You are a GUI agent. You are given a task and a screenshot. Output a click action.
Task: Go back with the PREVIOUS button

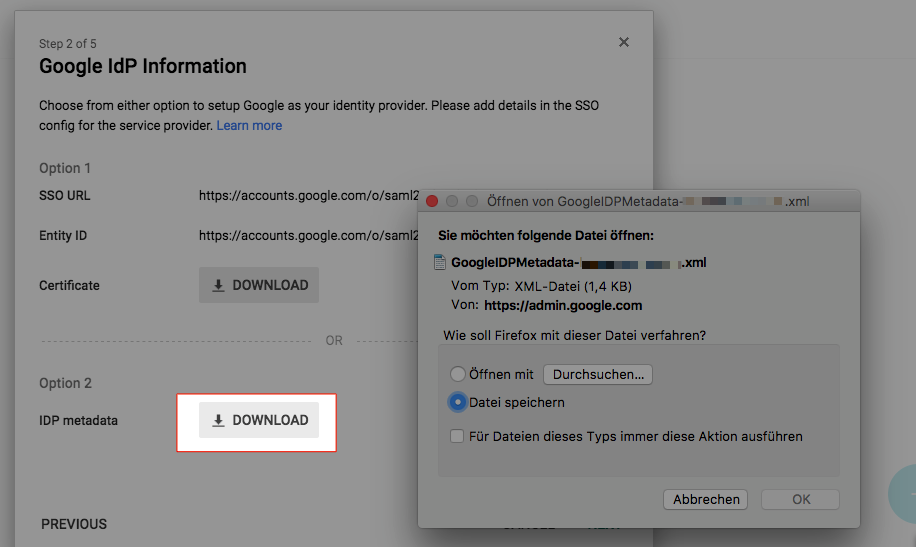click(74, 524)
